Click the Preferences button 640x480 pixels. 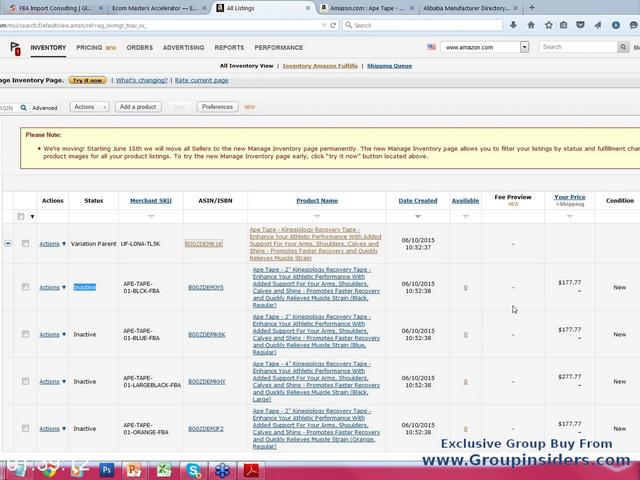(x=218, y=107)
